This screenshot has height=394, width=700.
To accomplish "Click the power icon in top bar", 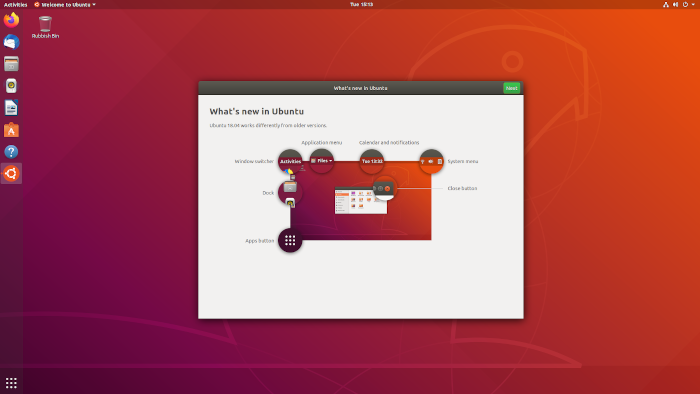I will [x=685, y=4].
